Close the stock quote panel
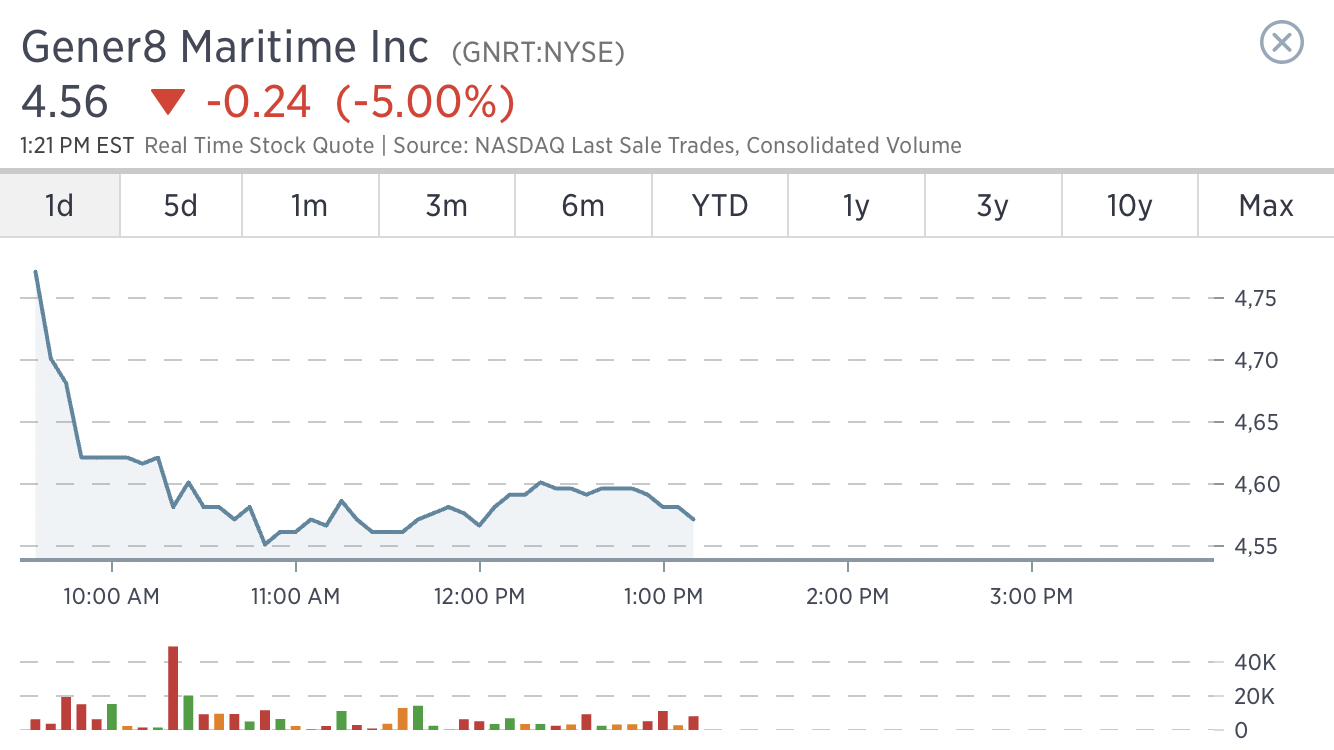1334x750 pixels. (x=1282, y=43)
